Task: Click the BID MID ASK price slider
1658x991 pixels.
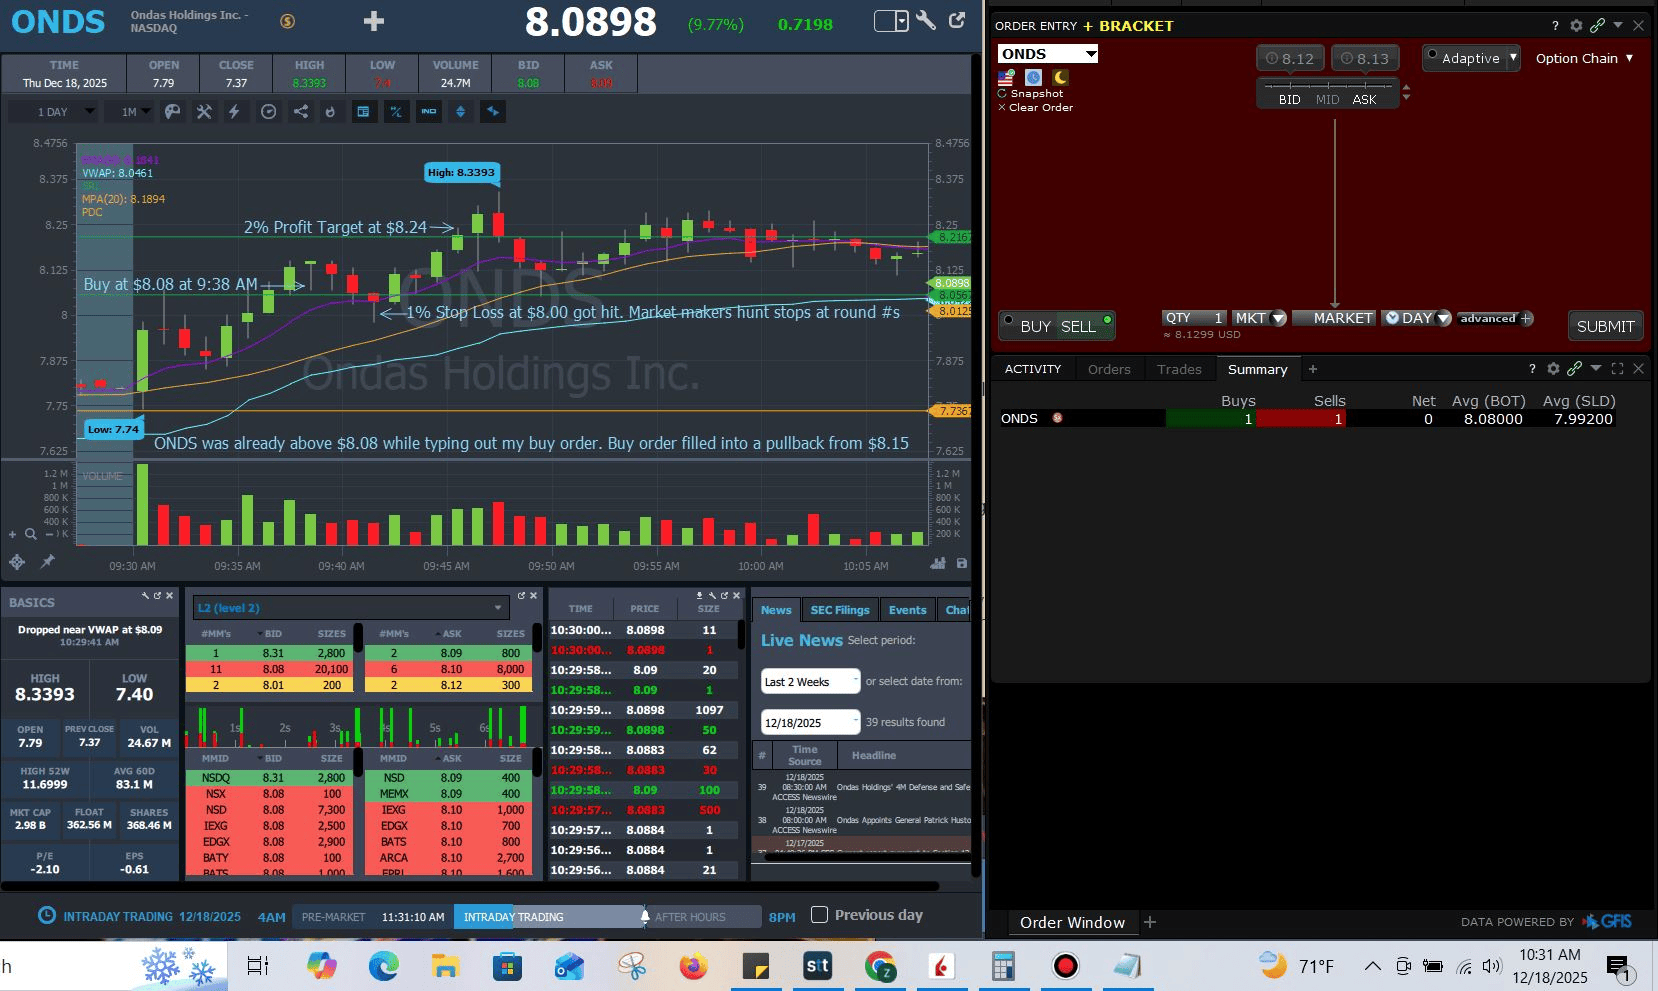Action: pyautogui.click(x=1327, y=93)
